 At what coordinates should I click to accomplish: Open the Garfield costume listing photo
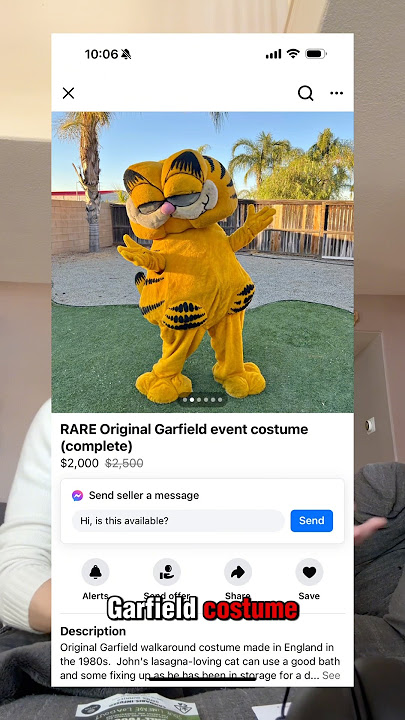pyautogui.click(x=202, y=262)
